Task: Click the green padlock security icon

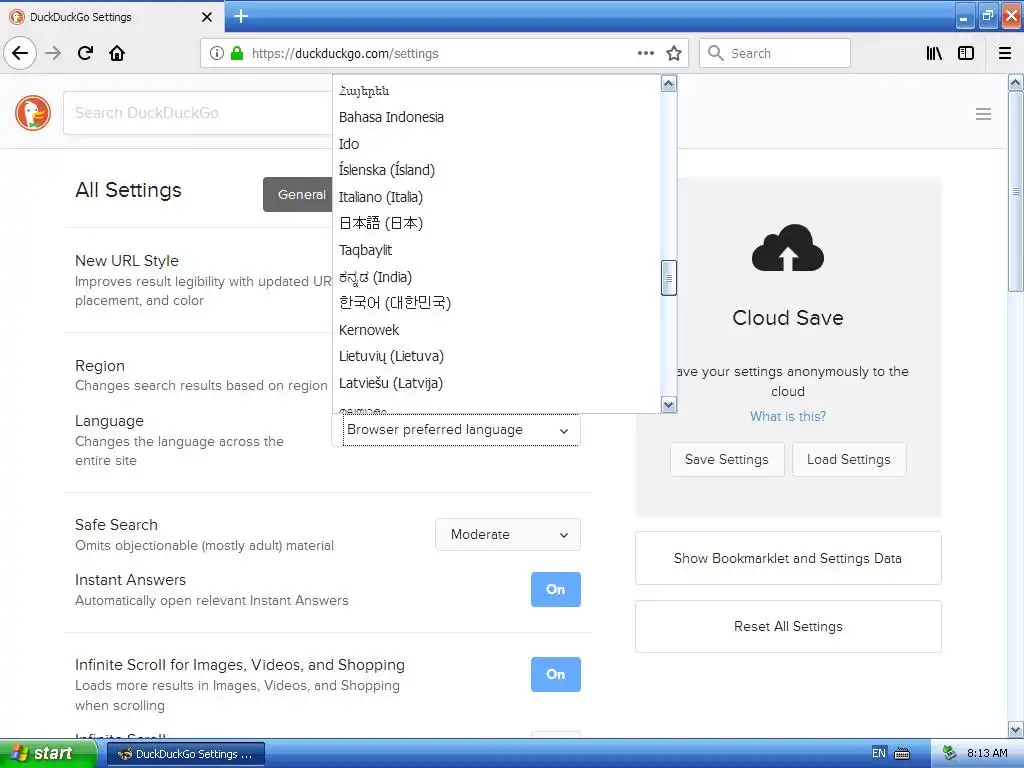Action: coord(237,53)
